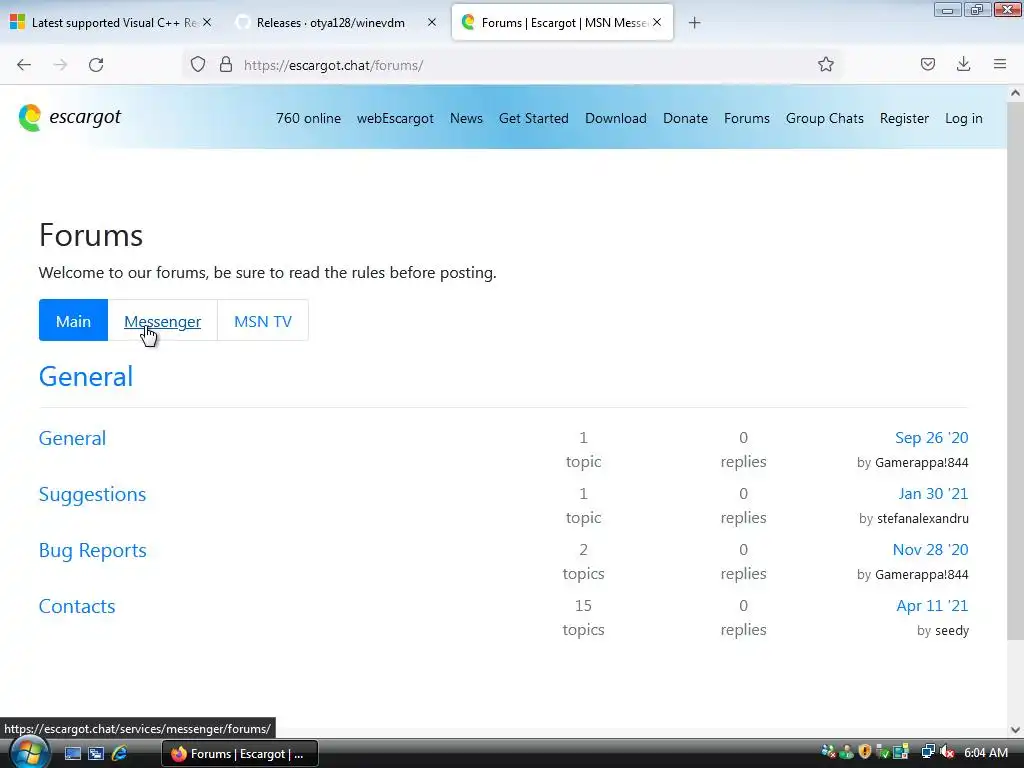
Task: Switch to Releases otya128/winevdm tab
Action: [x=336, y=23]
